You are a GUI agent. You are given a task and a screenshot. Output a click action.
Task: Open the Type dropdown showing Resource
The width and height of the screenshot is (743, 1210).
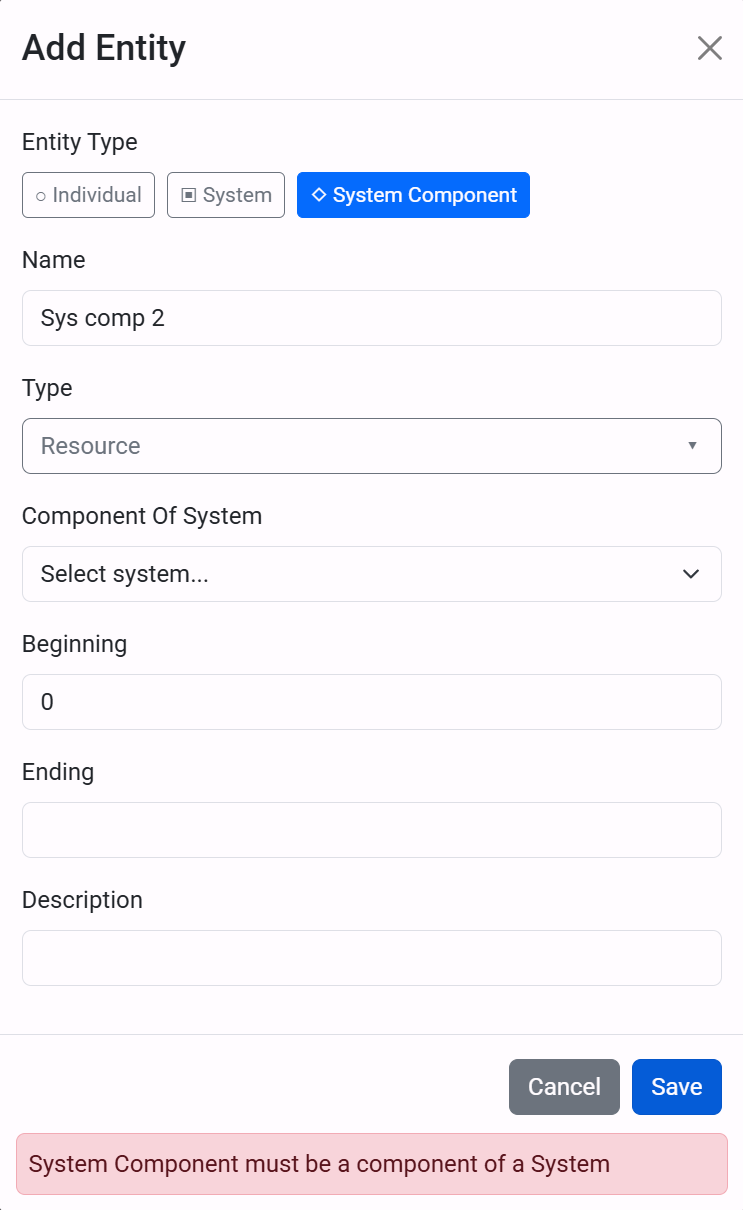tap(371, 446)
